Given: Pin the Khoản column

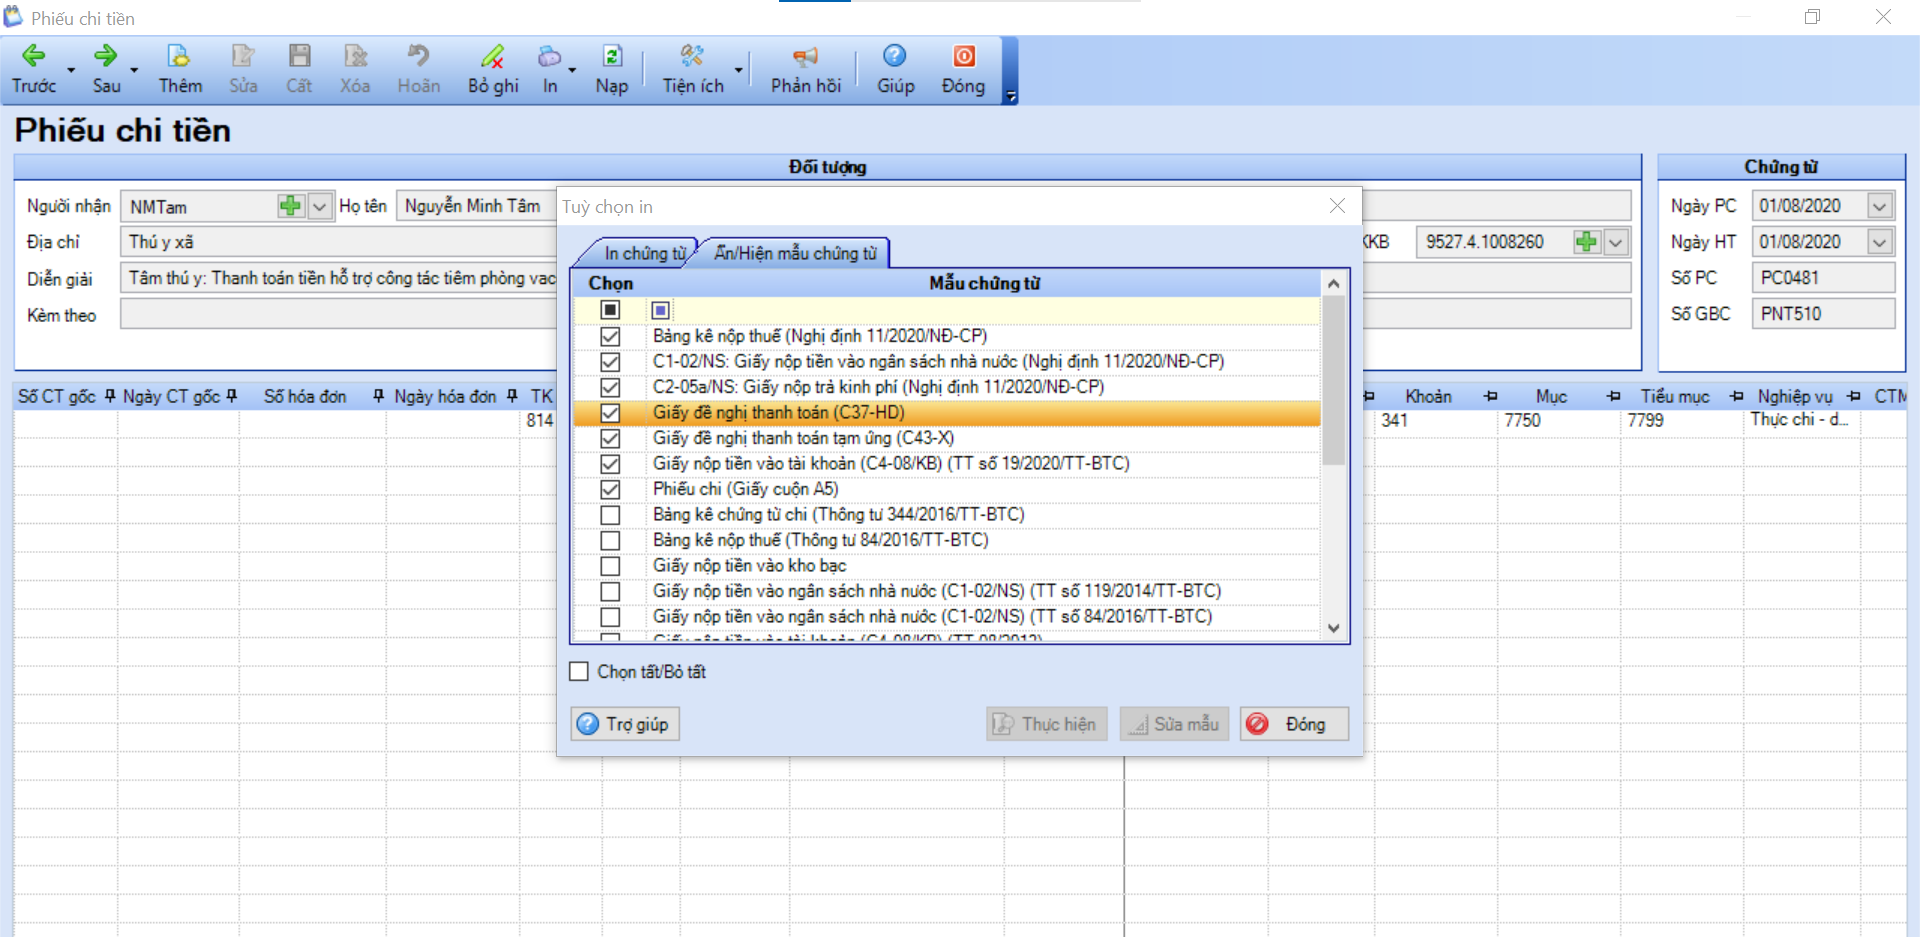Looking at the screenshot, I should click(x=1491, y=396).
